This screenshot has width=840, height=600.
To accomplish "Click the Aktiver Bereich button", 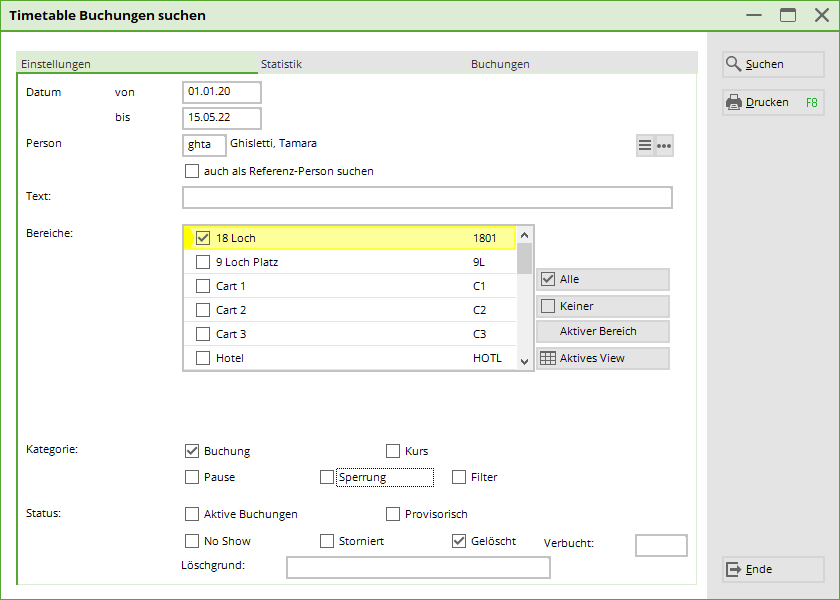I will click(602, 331).
